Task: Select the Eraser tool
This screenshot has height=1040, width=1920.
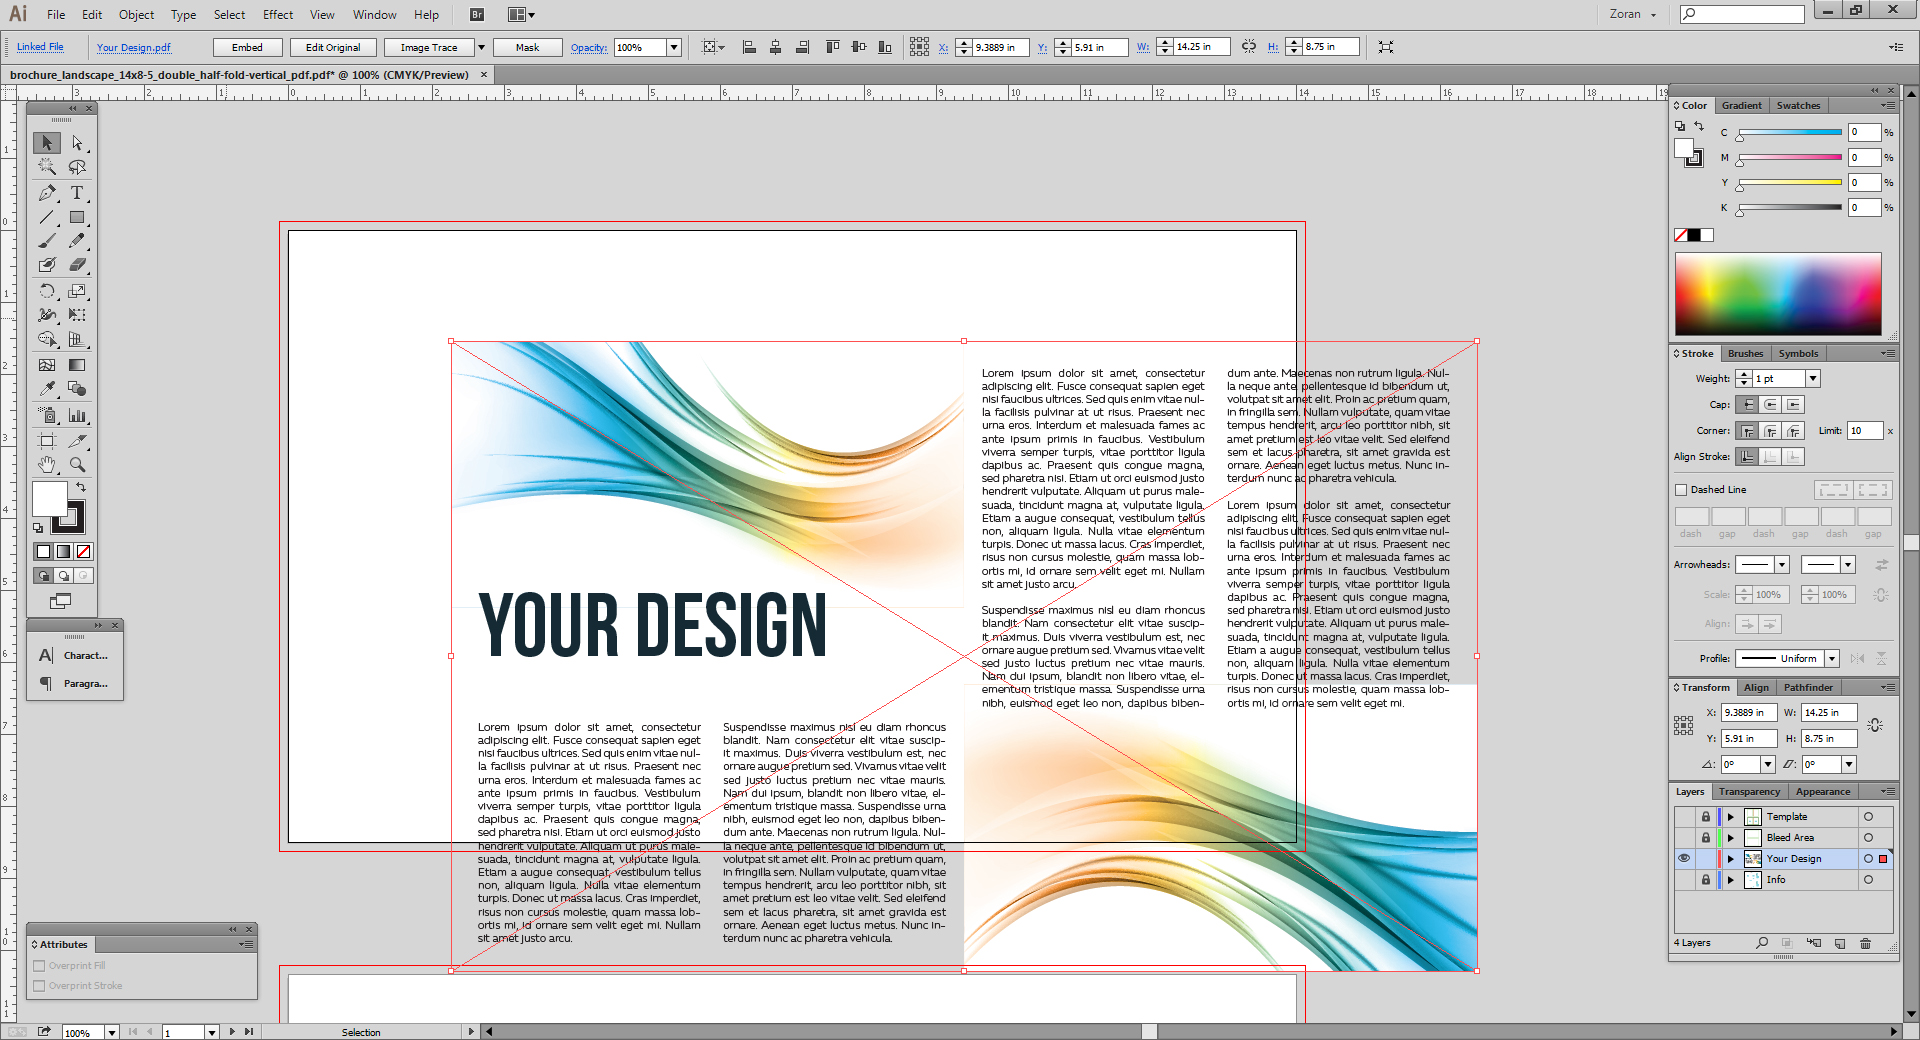Action: point(78,264)
